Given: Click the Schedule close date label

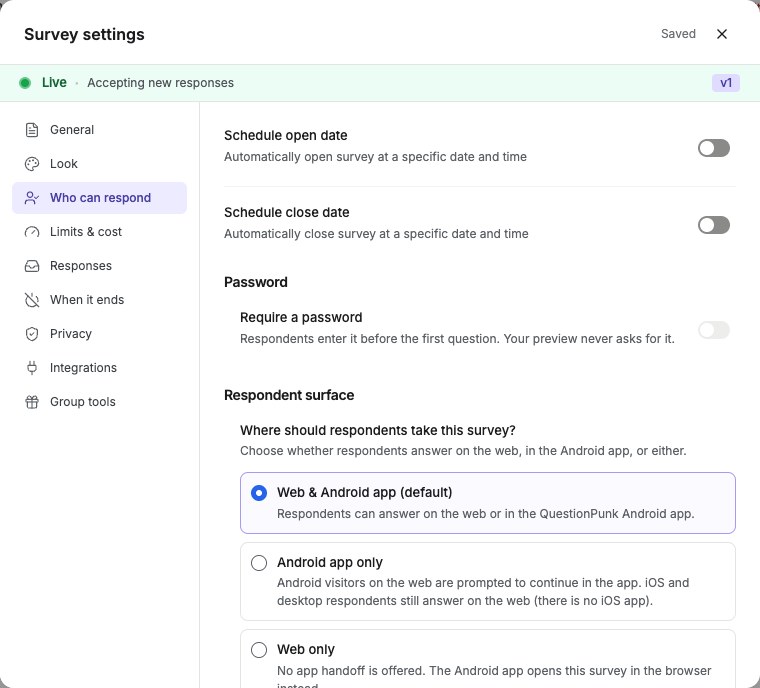Looking at the screenshot, I should 286,212.
